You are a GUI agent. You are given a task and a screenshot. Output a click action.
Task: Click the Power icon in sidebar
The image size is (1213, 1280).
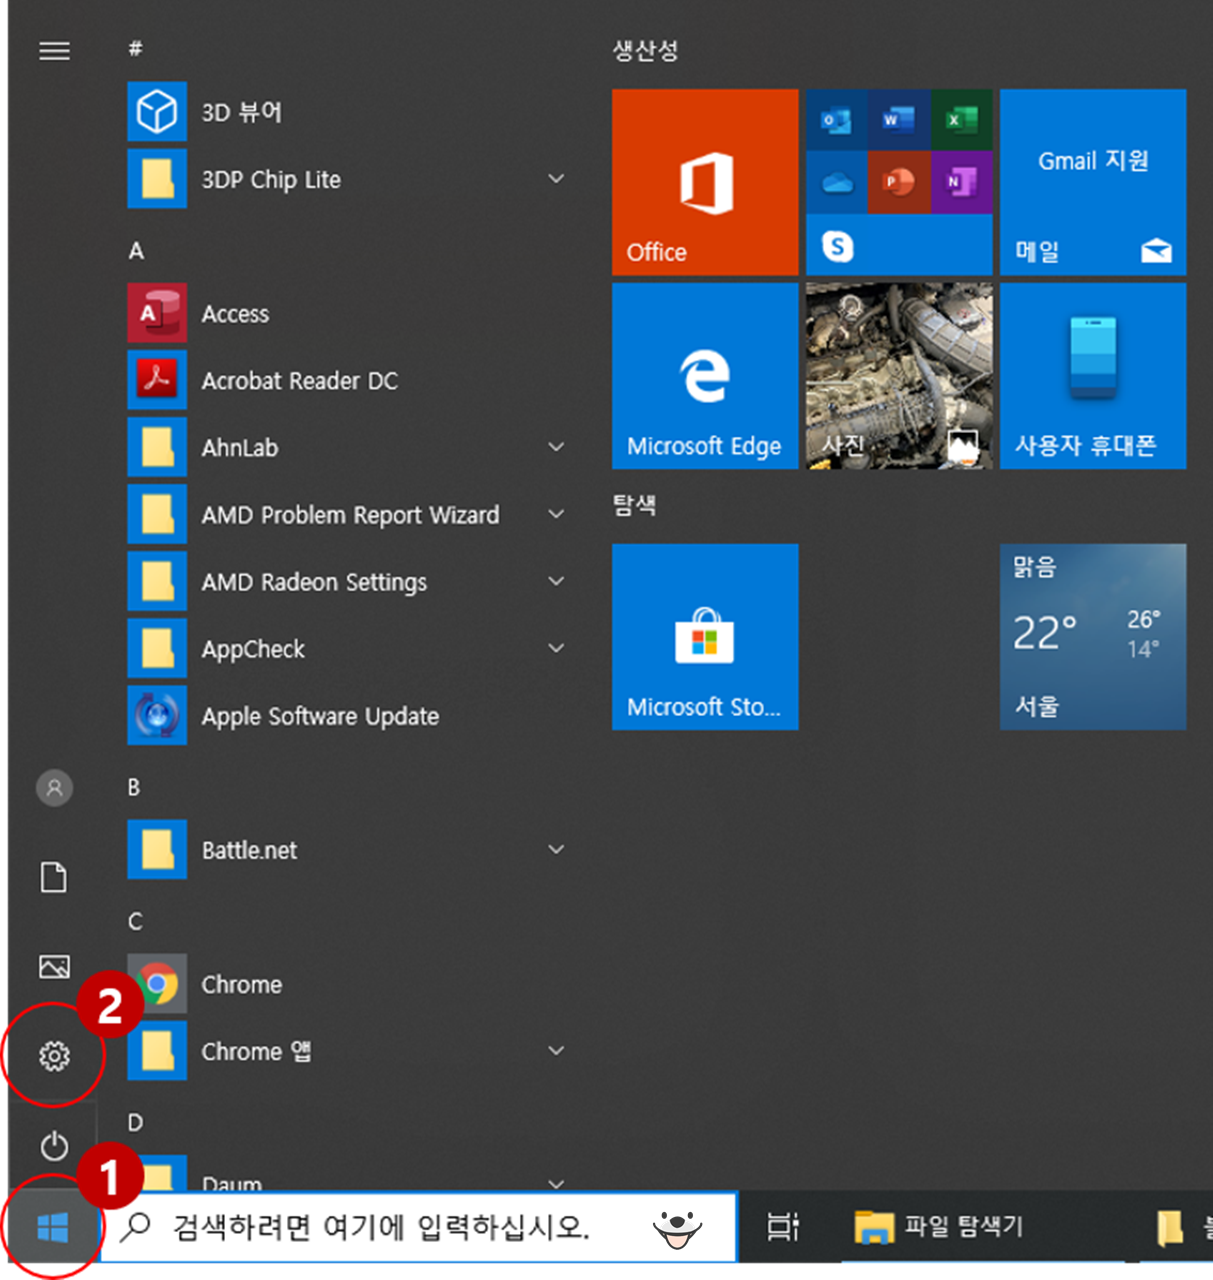tap(54, 1145)
